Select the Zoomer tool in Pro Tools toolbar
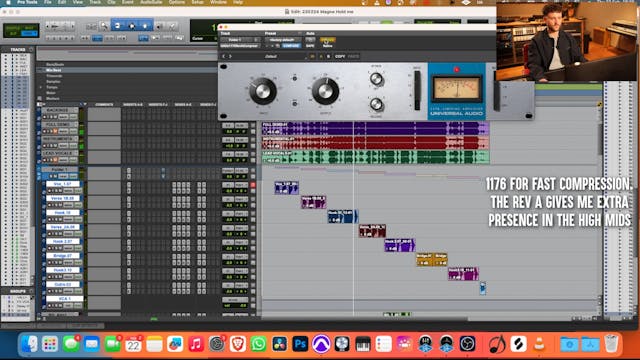 coord(104,26)
